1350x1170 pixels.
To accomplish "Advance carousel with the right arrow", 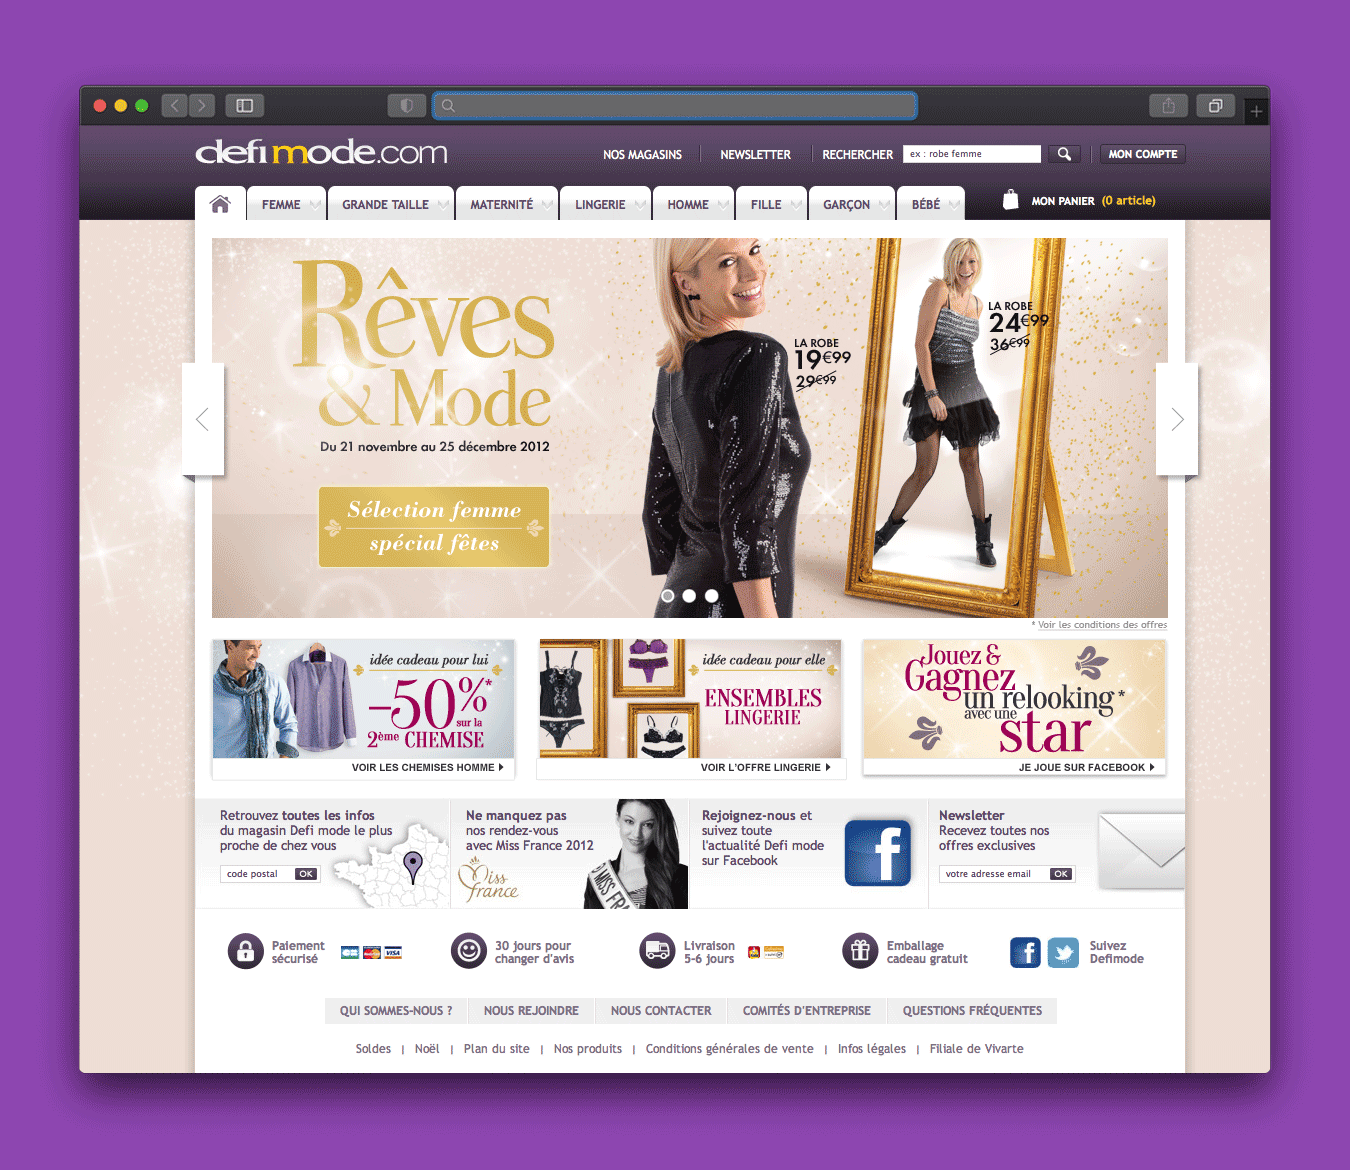I will (1177, 419).
